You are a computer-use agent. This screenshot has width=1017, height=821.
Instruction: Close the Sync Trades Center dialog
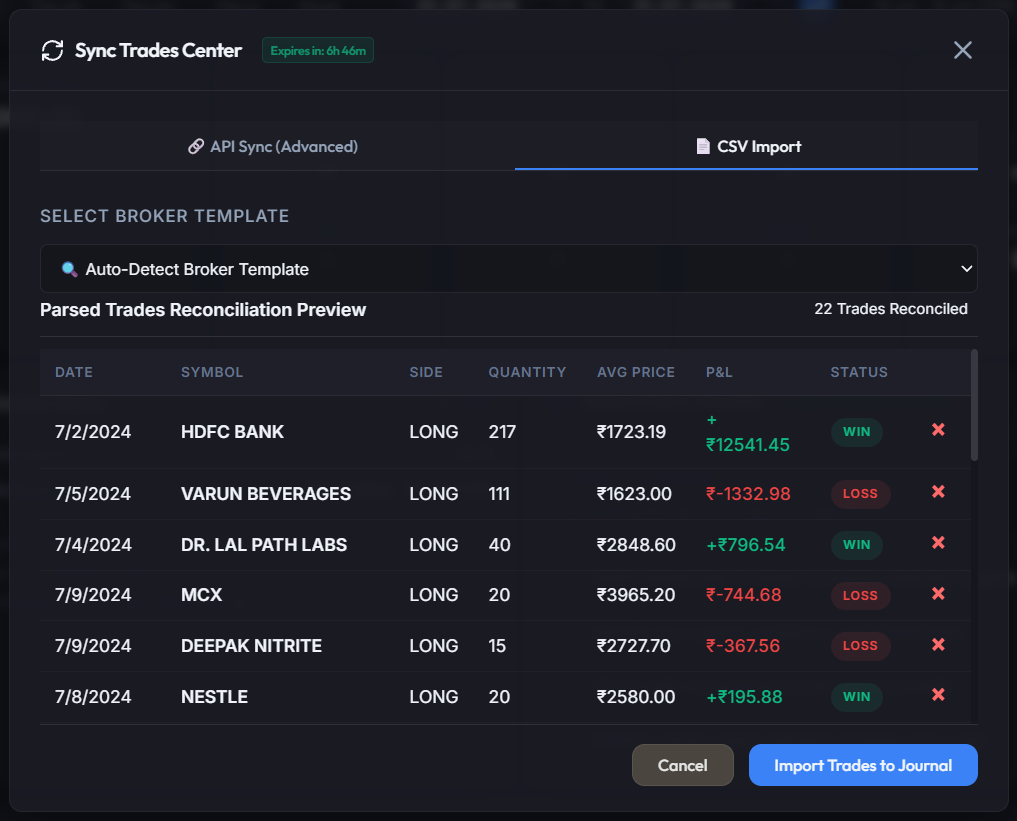[x=963, y=50]
